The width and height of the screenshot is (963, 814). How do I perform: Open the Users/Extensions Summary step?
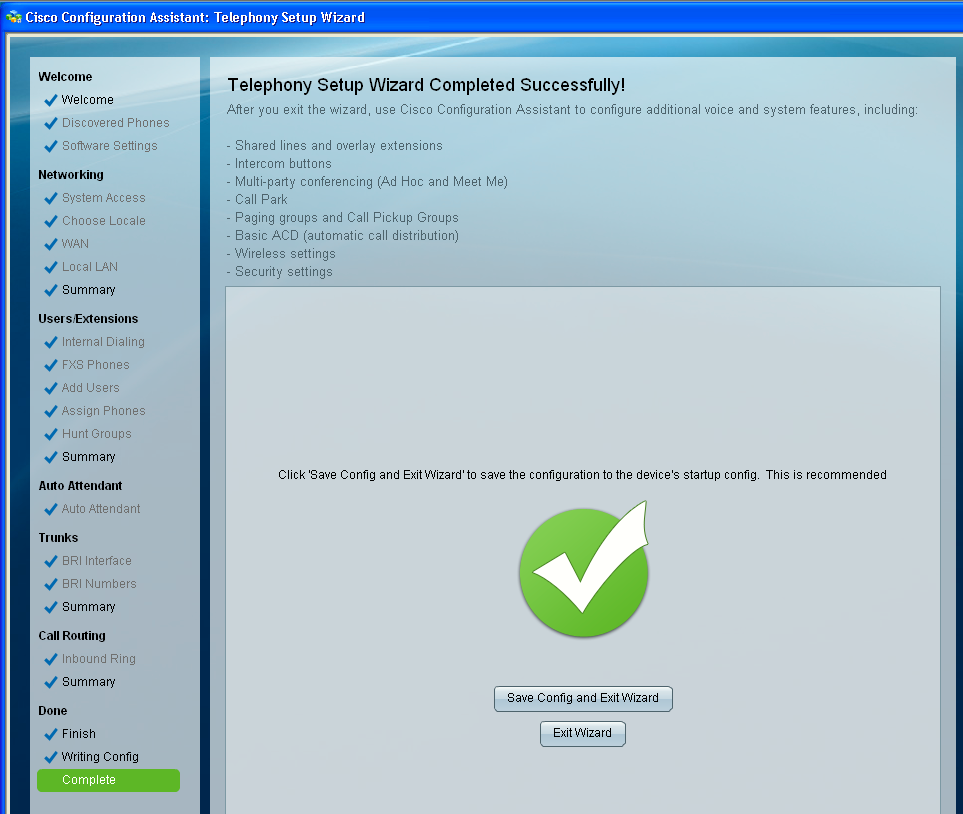(88, 457)
